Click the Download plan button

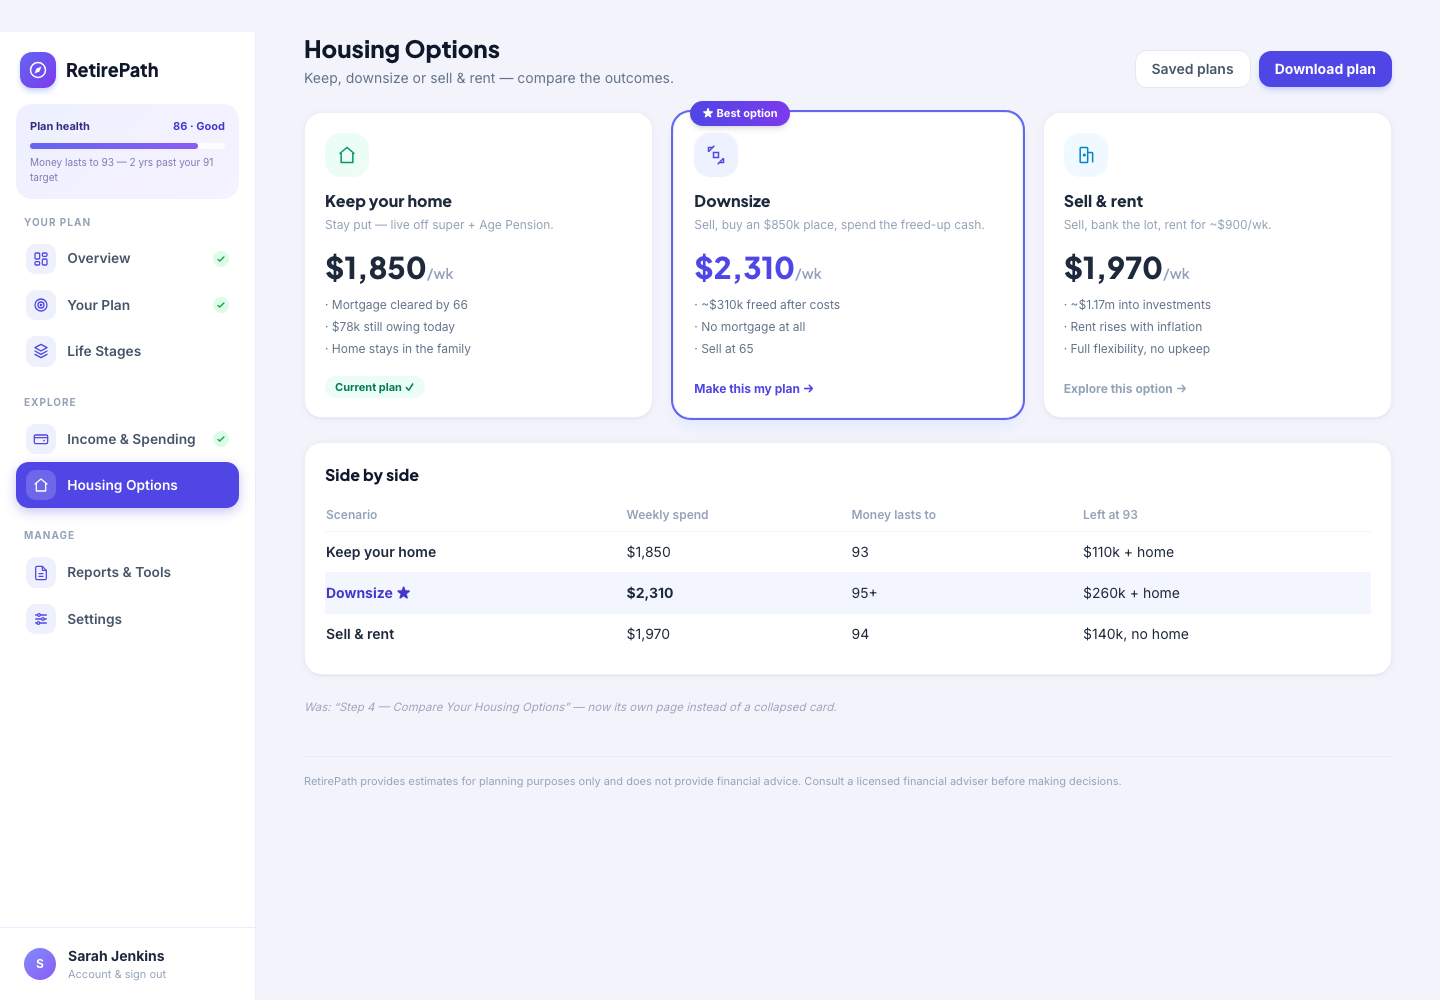(x=1325, y=69)
